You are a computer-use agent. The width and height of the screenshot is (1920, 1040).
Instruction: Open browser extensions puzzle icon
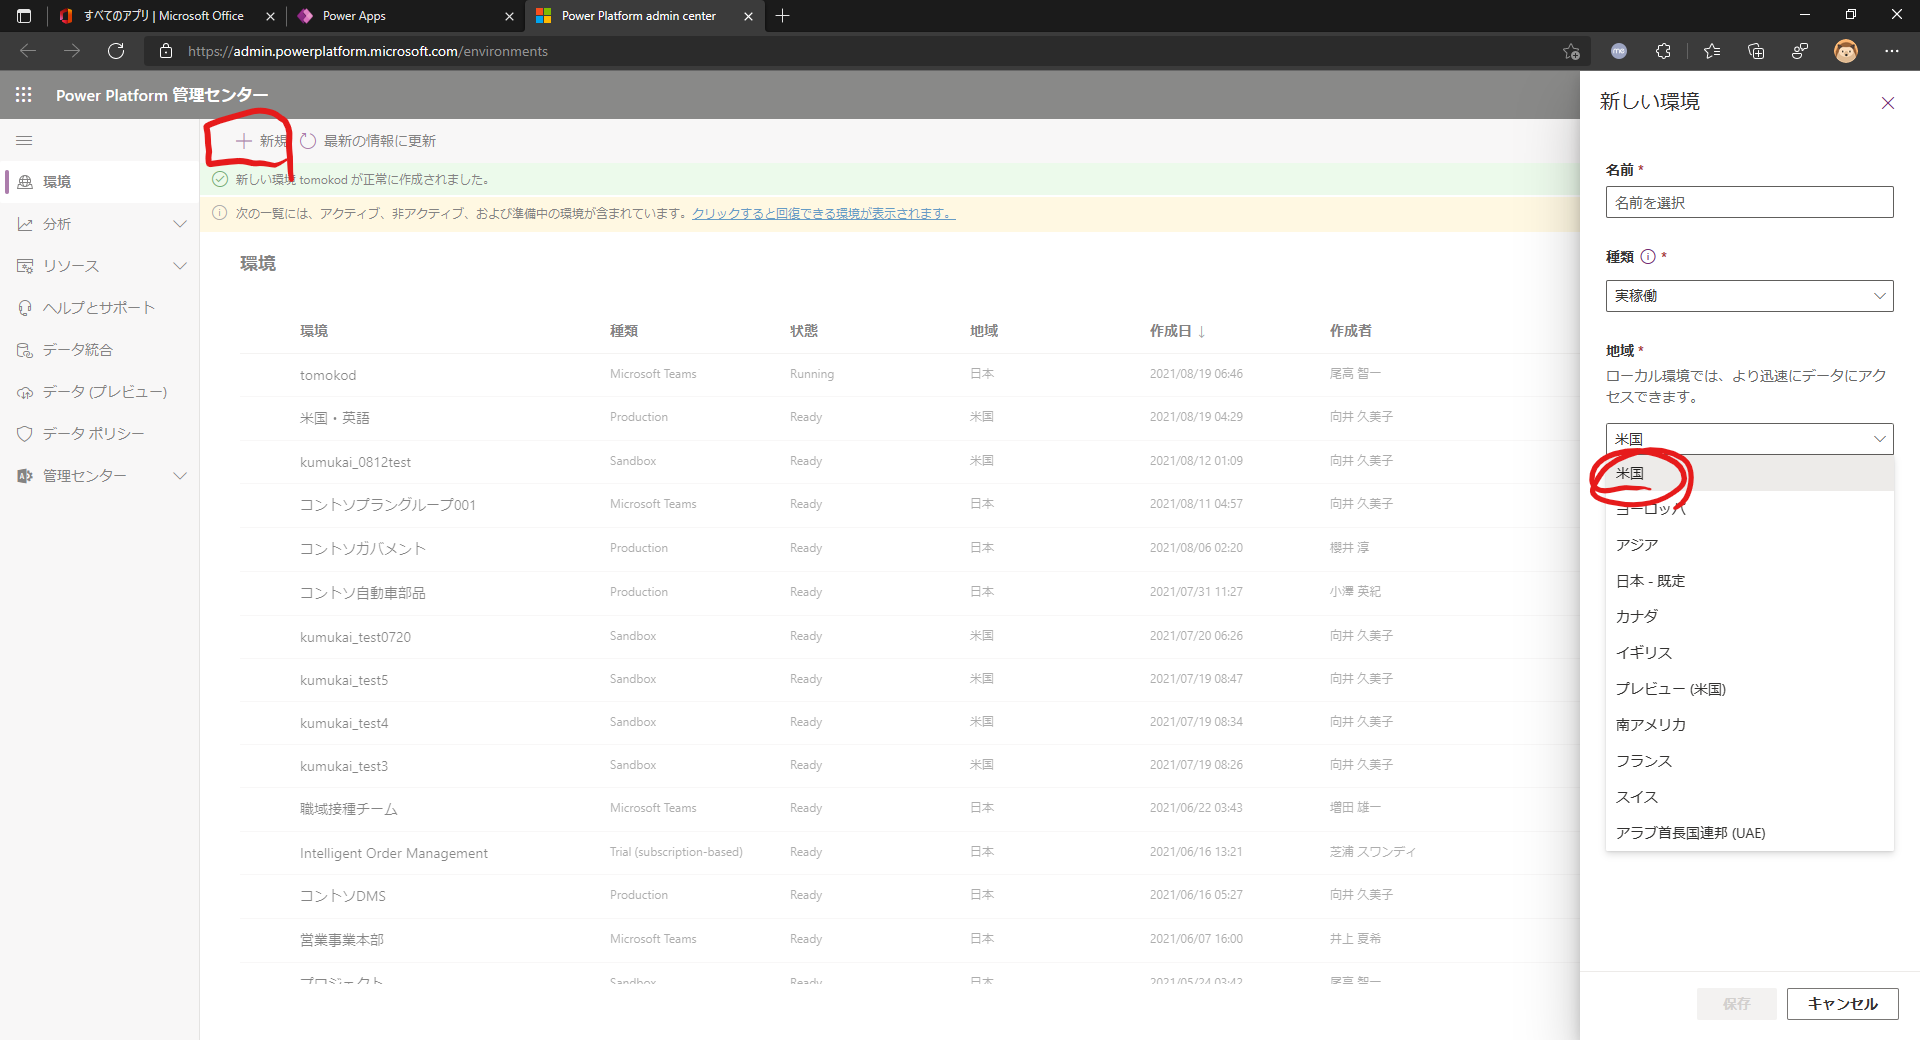click(x=1663, y=51)
